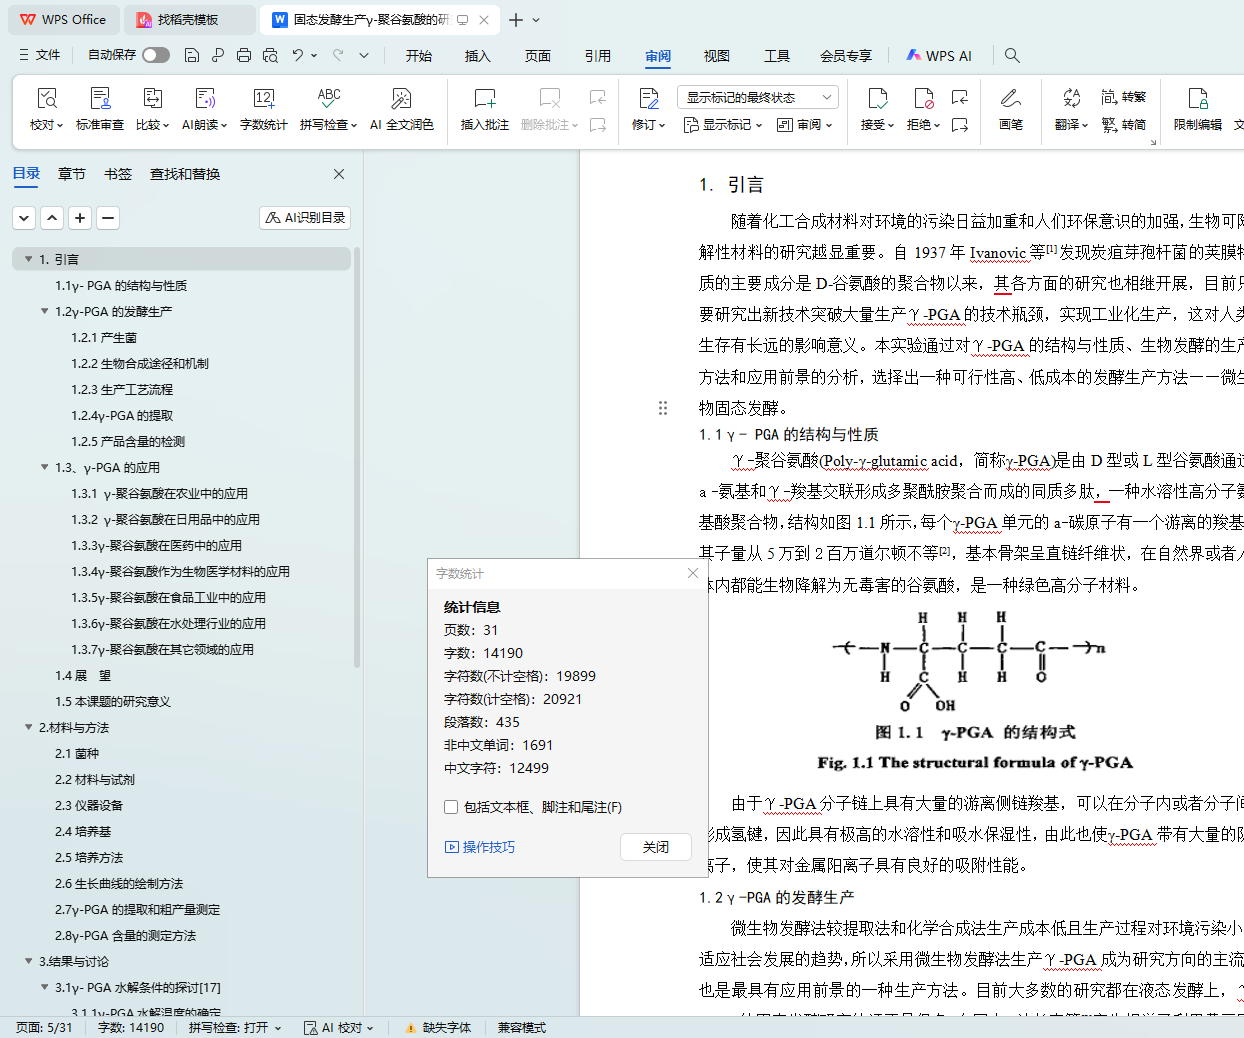
Task: Switch to the 书签 tab in sidebar
Action: coord(118,174)
